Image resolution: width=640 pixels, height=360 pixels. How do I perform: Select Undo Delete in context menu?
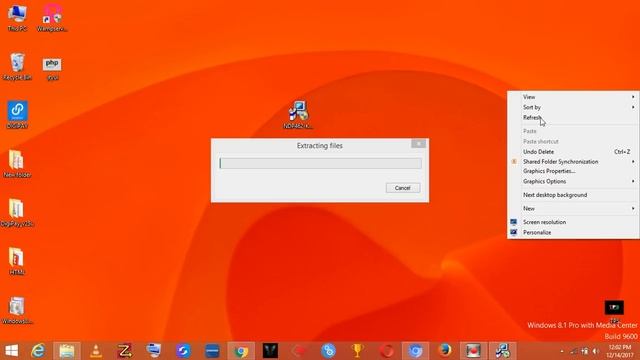(573, 151)
